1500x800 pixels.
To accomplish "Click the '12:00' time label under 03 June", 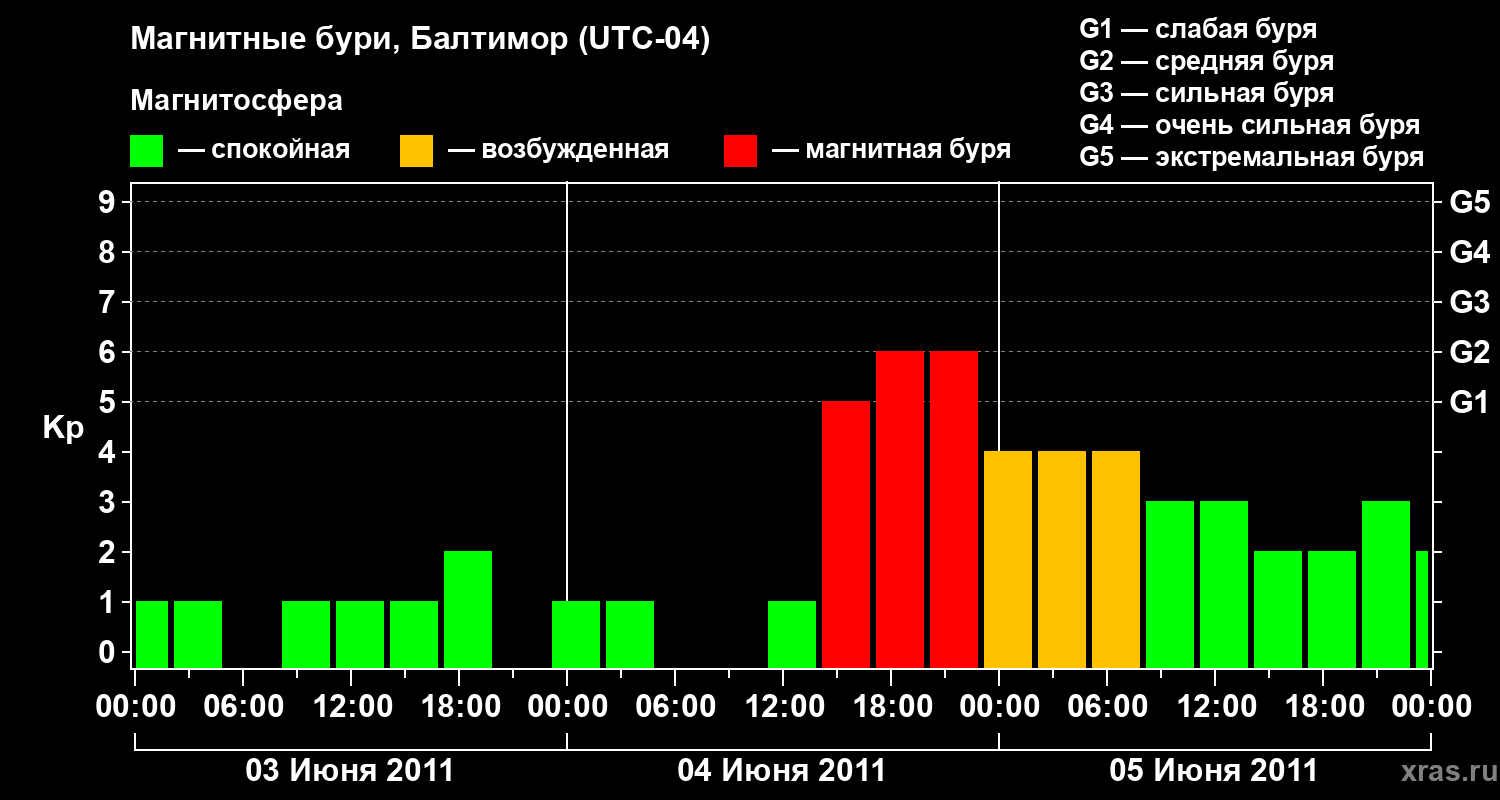I will [351, 707].
